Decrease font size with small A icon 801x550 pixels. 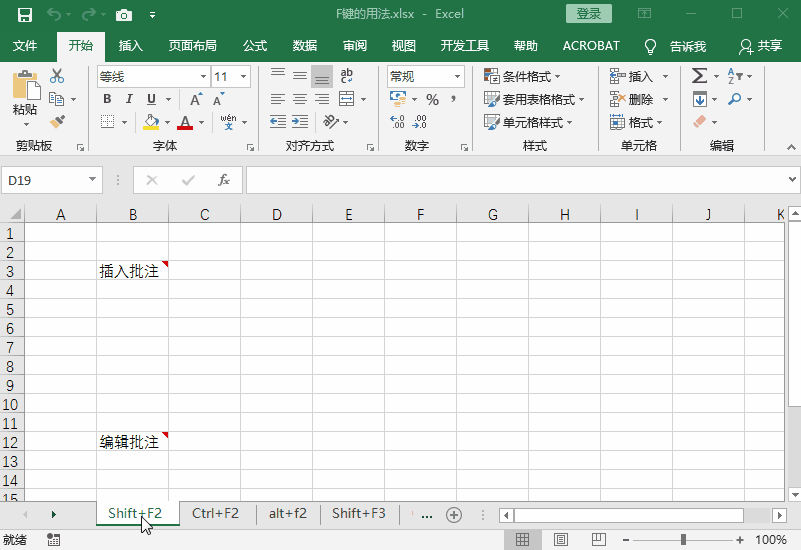tap(219, 99)
